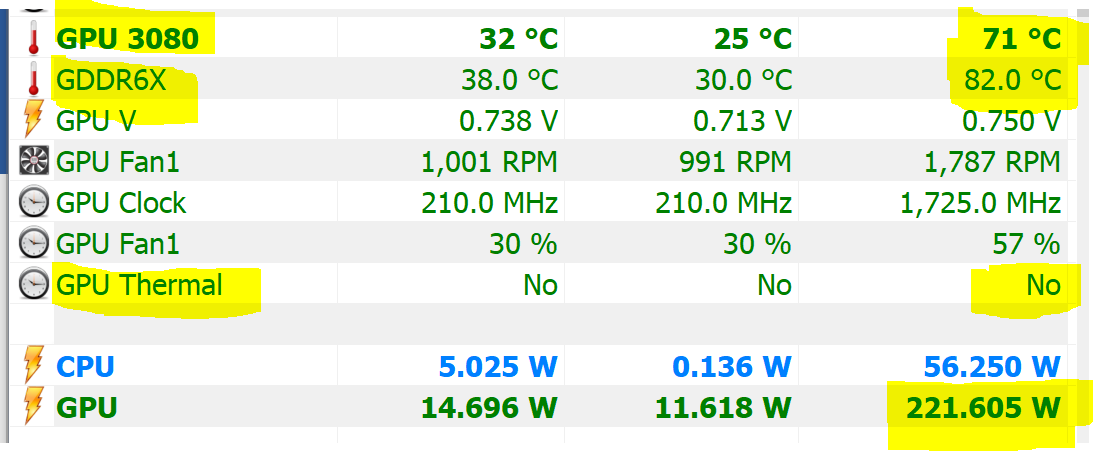Click the 991 RPM fan speed value
Image resolution: width=1093 pixels, height=451 pixels.
tap(735, 162)
